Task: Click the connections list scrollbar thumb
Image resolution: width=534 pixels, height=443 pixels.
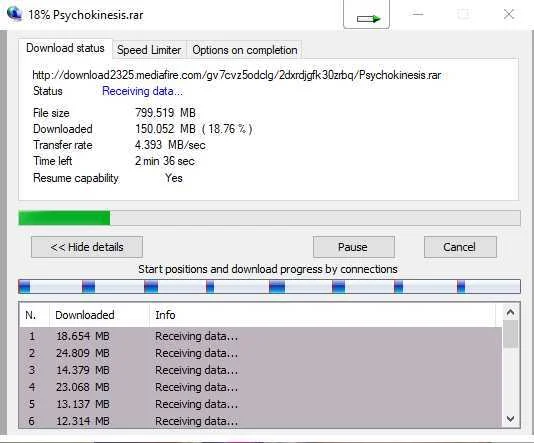Action: coord(510,334)
